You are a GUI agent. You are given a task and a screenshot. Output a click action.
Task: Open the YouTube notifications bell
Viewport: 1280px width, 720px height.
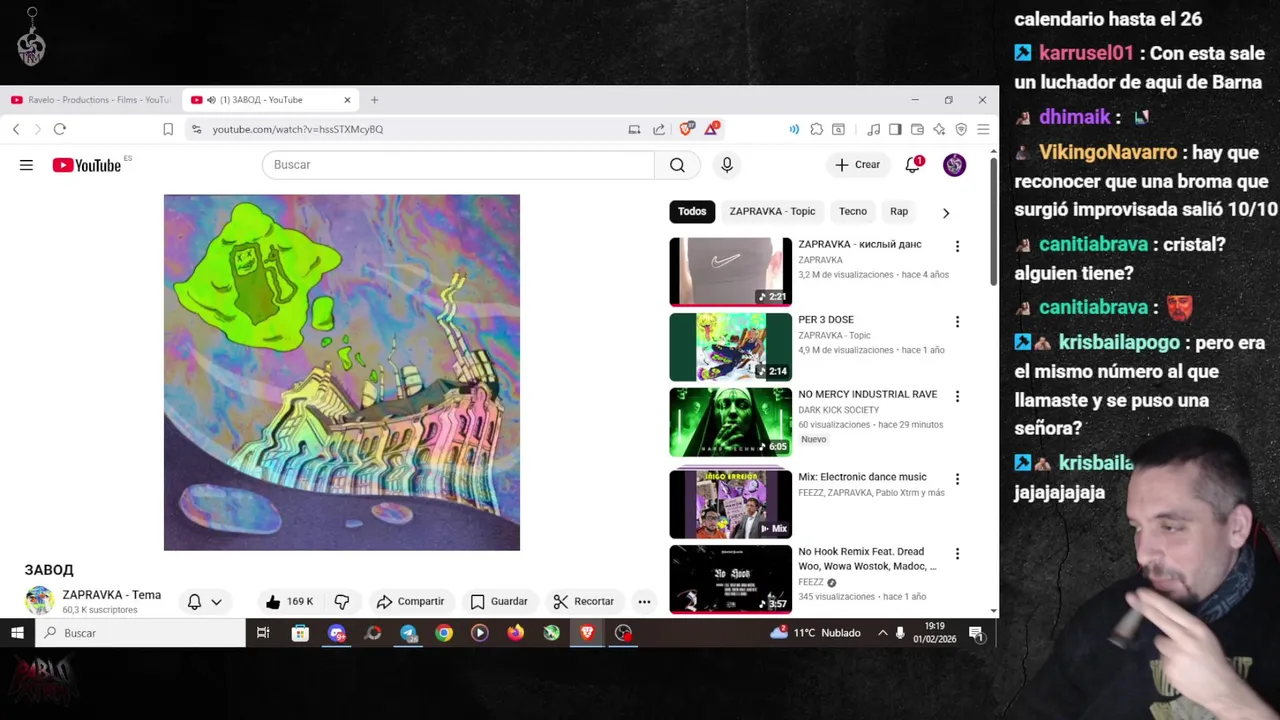[912, 165]
